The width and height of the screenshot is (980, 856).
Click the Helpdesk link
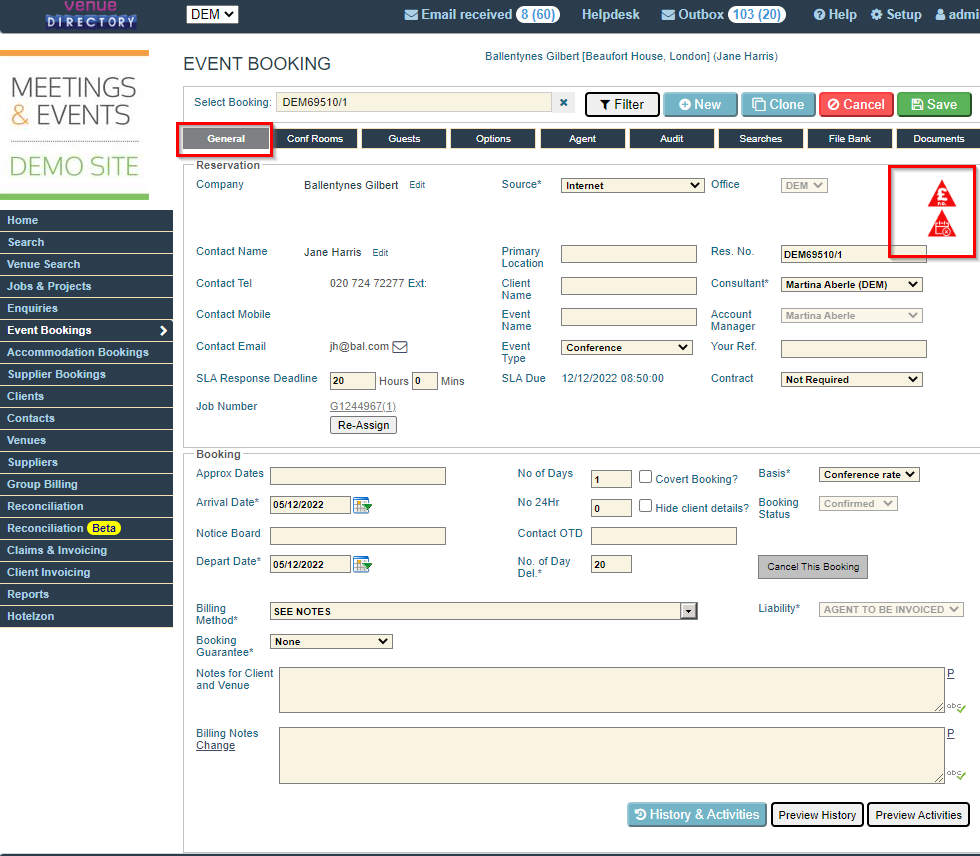610,14
